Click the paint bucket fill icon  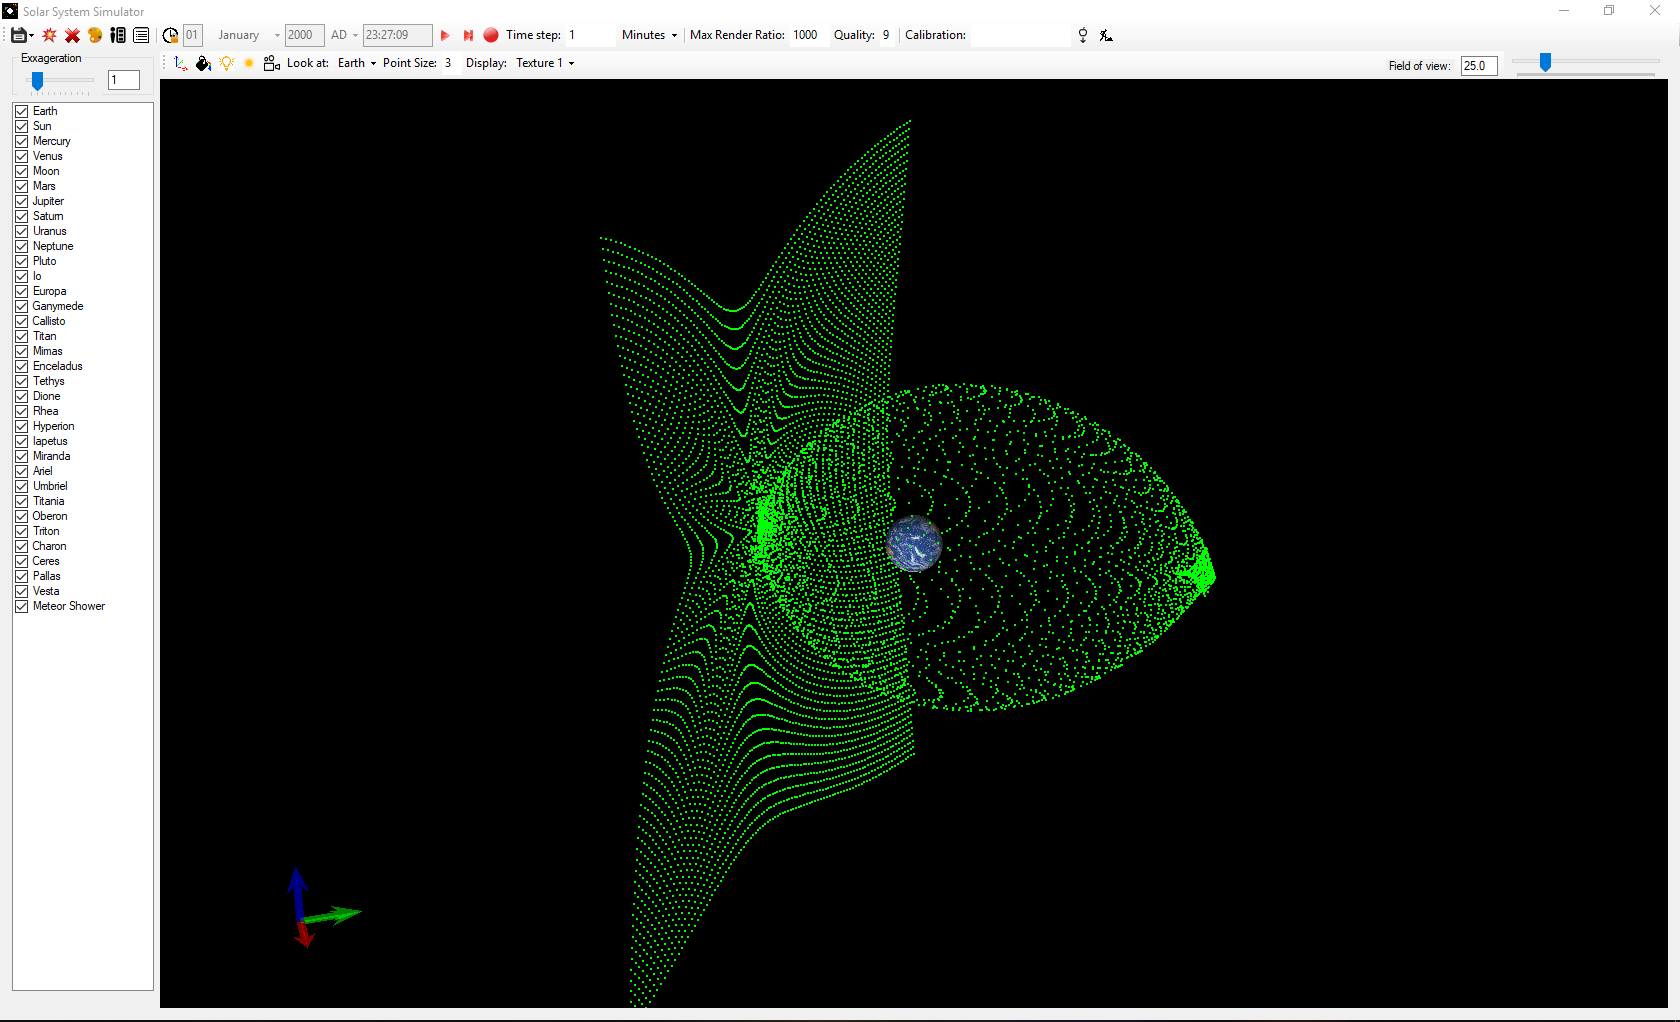tap(204, 63)
